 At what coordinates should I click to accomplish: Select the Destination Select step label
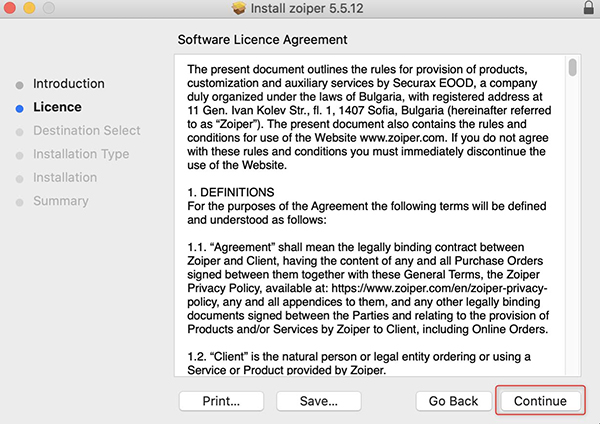click(87, 130)
